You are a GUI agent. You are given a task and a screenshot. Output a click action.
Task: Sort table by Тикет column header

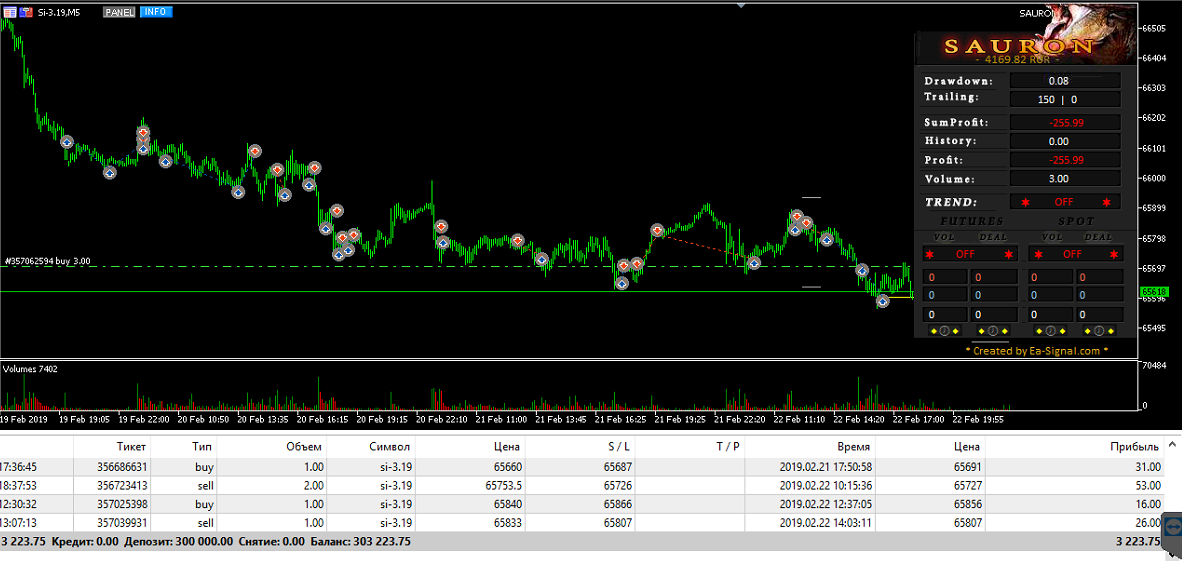pos(131,446)
